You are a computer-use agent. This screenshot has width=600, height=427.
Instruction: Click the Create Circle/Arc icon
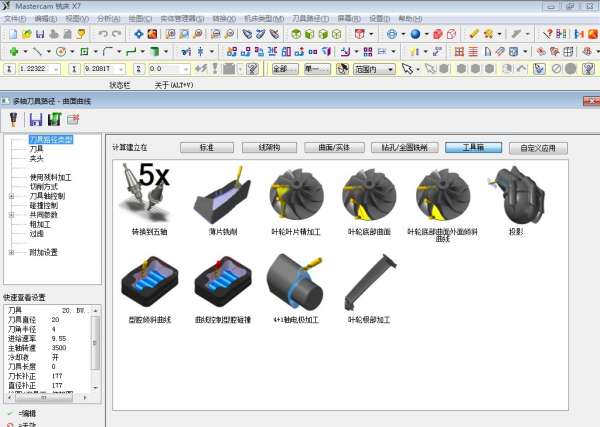(61, 51)
